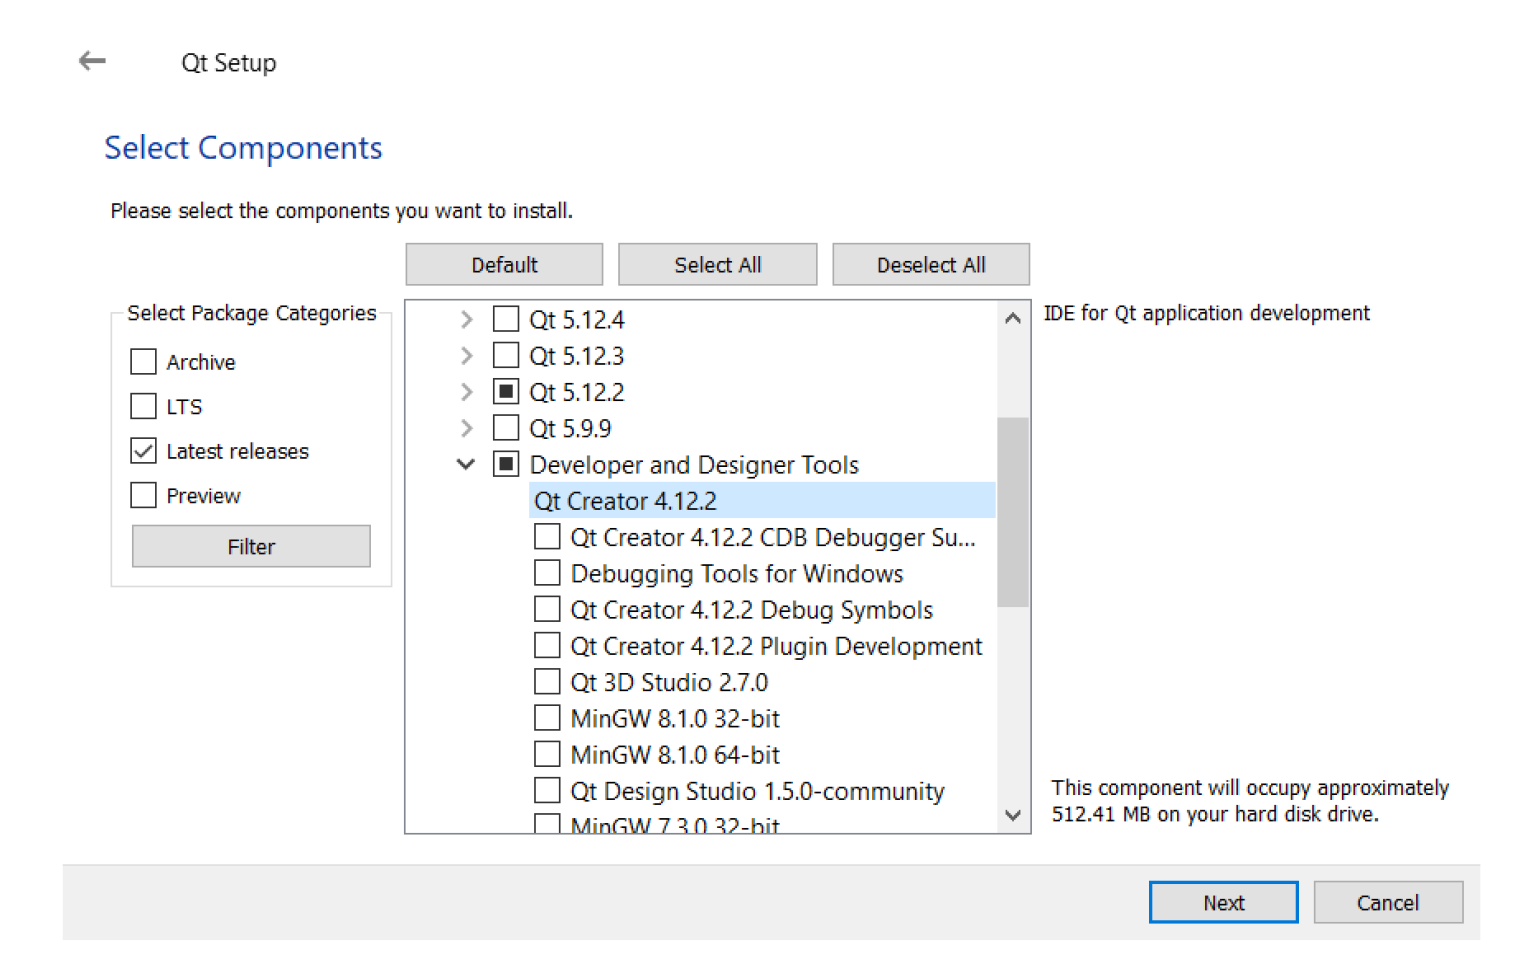1536x960 pixels.
Task: Expand the Qt 5.12.2 tree node
Action: tap(466, 391)
